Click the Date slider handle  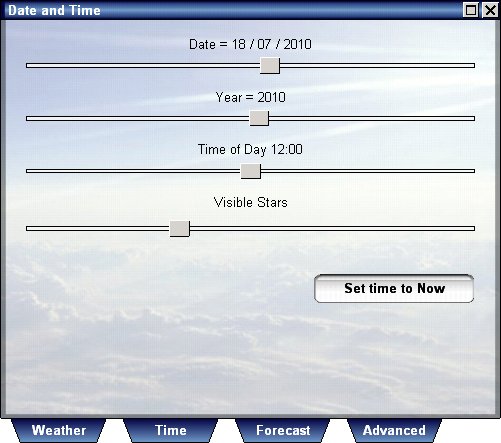270,65
